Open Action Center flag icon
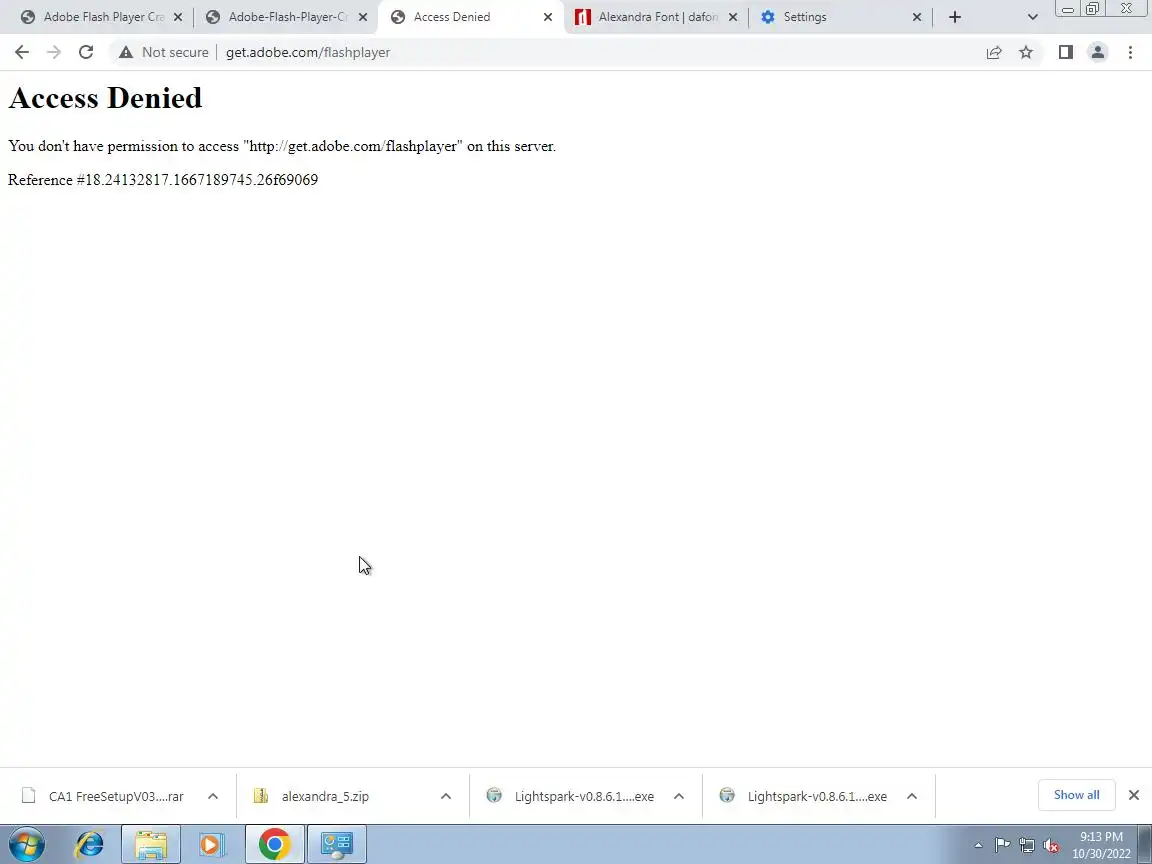The width and height of the screenshot is (1152, 864). [x=1002, y=845]
